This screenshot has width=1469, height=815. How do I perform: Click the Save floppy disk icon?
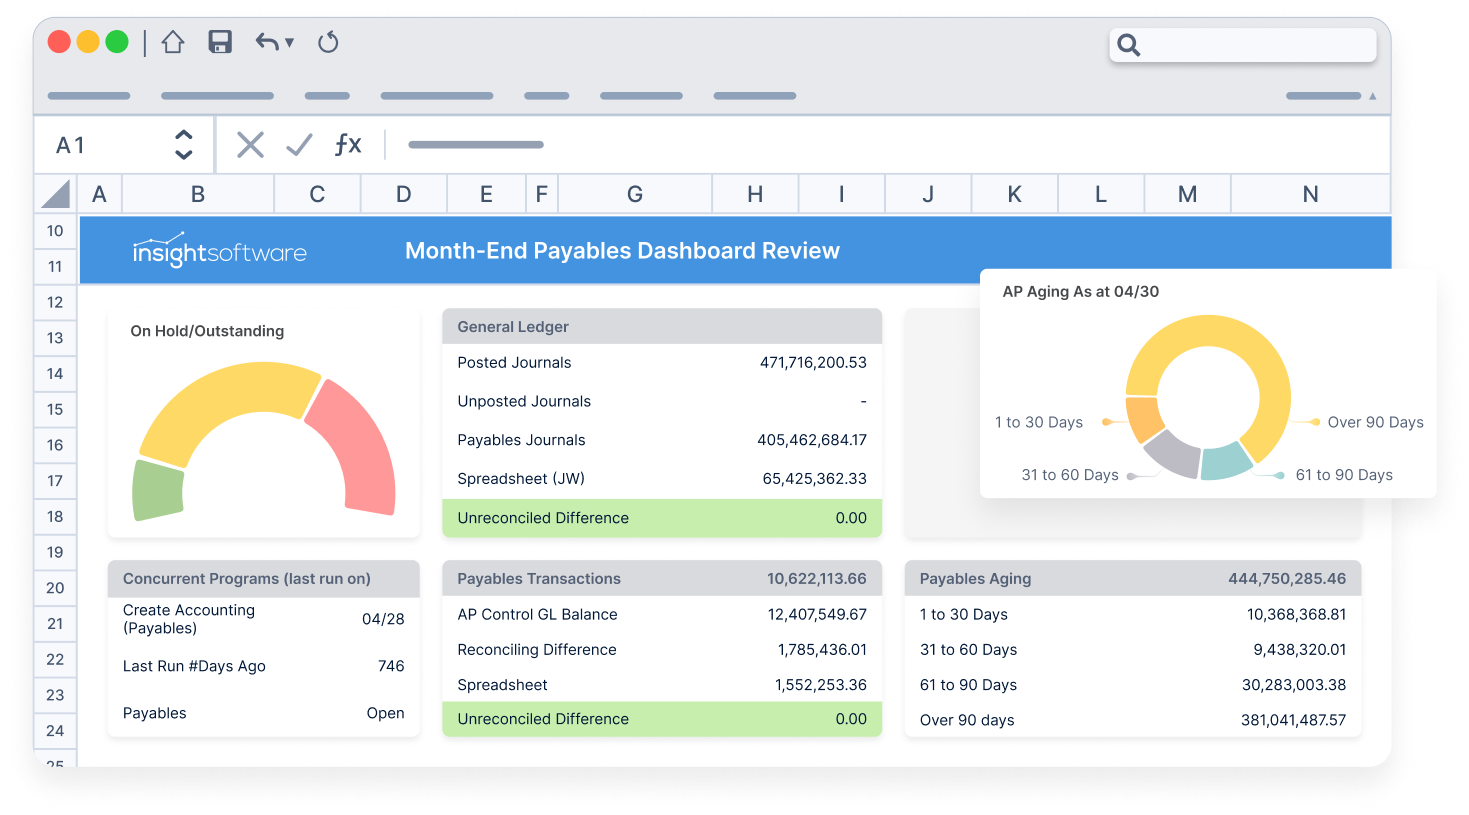(220, 42)
